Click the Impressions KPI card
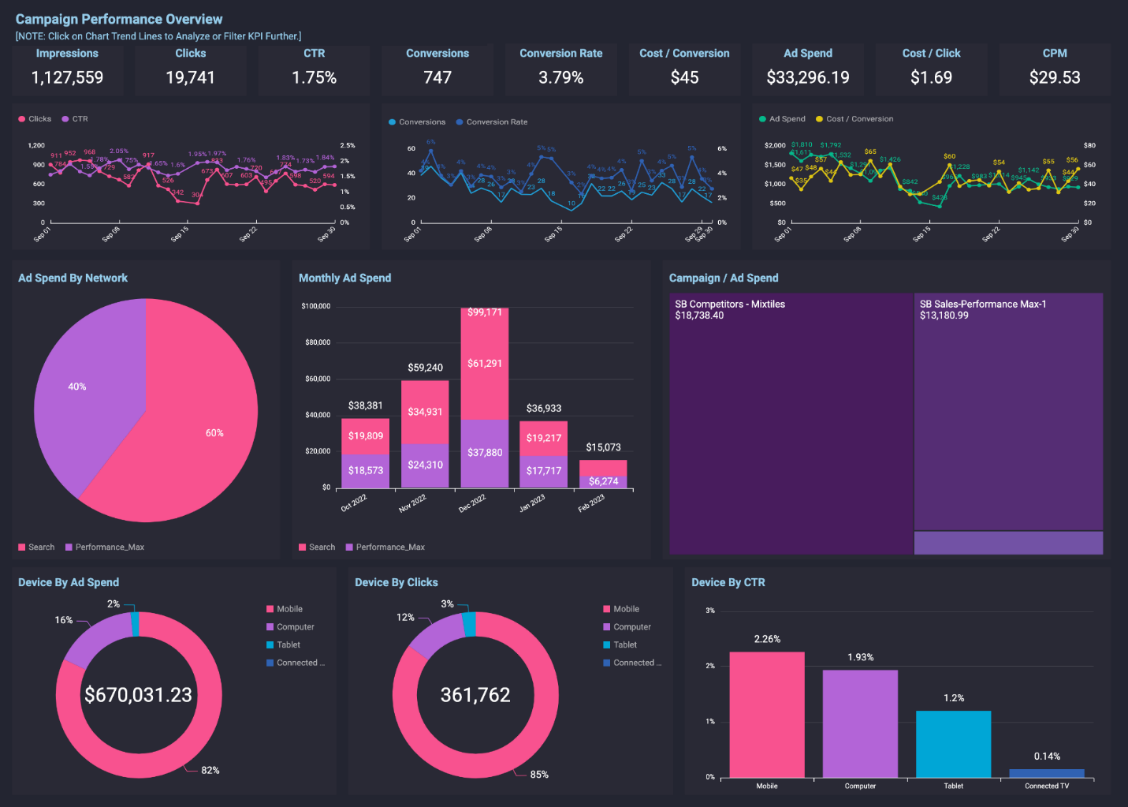Viewport: 1128px width, 807px height. click(x=68, y=67)
